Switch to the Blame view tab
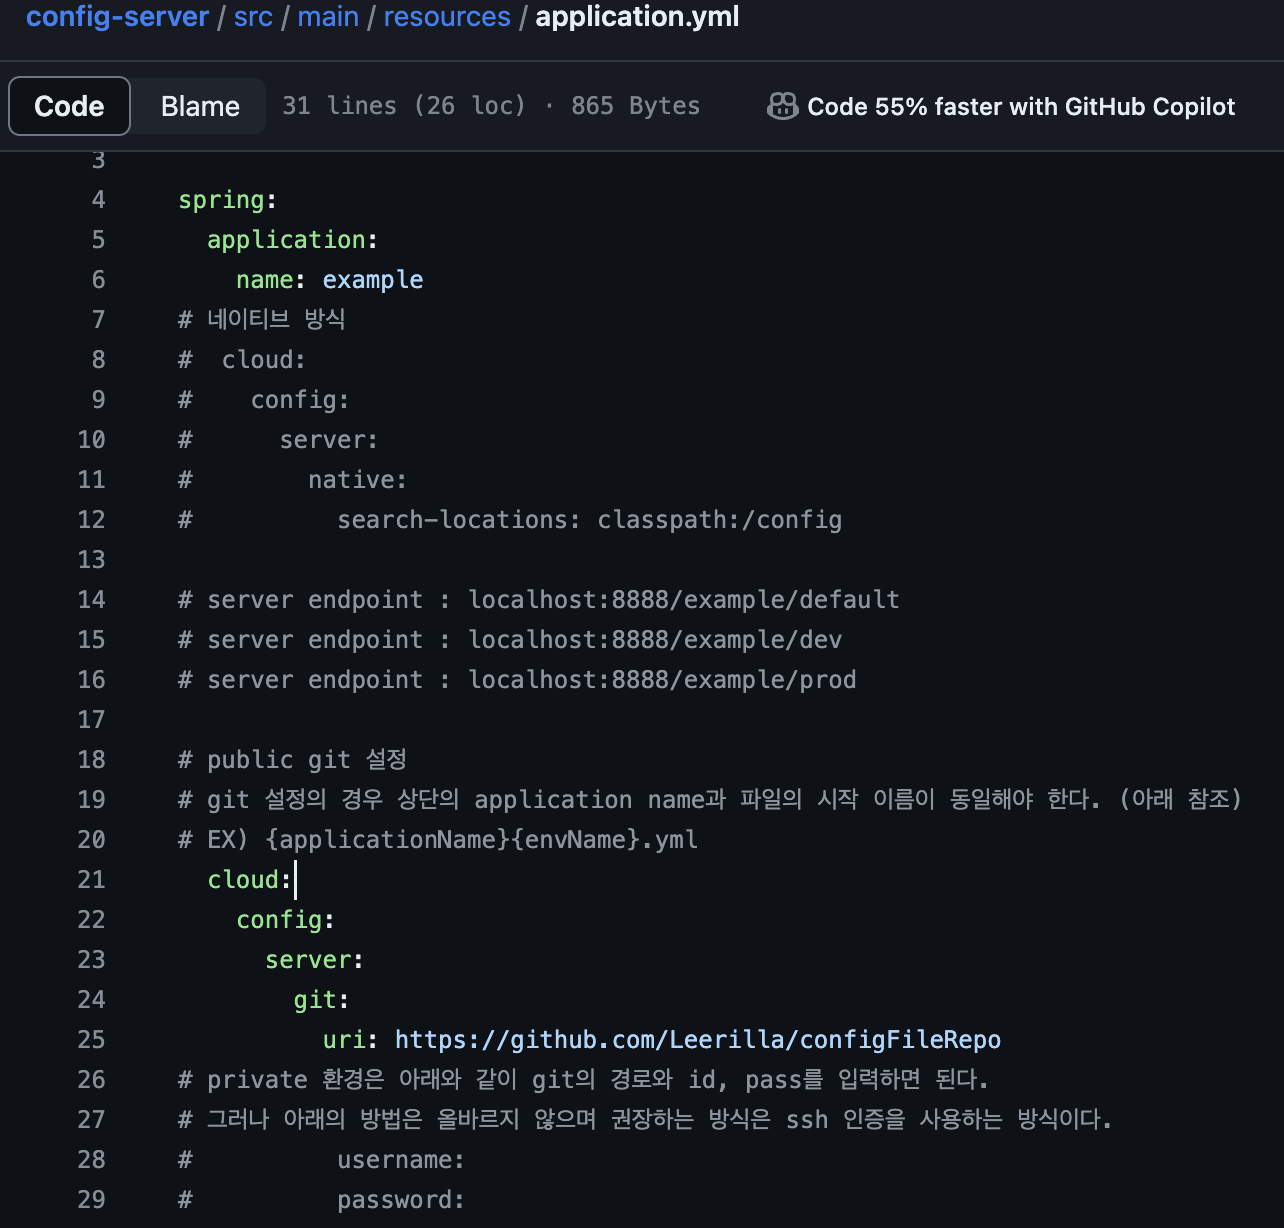 click(200, 106)
